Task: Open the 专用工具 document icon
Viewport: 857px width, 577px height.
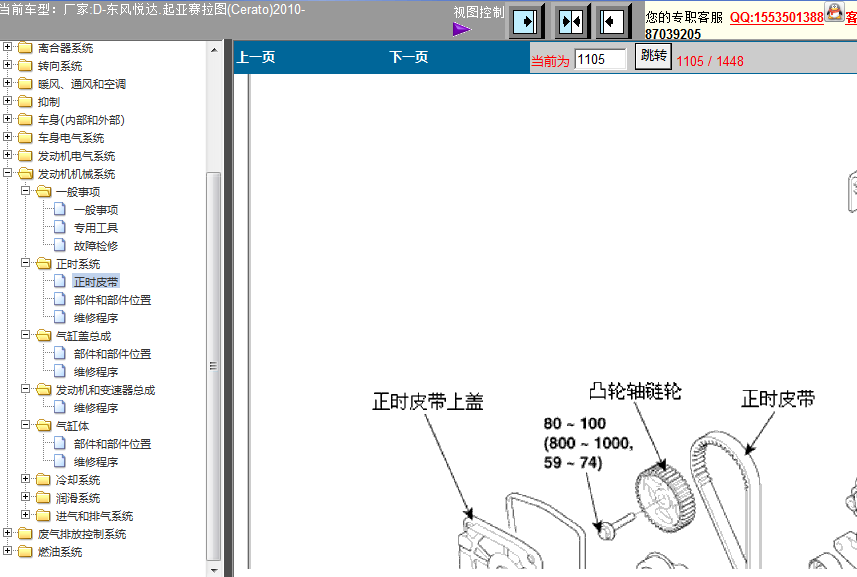Action: pos(60,228)
